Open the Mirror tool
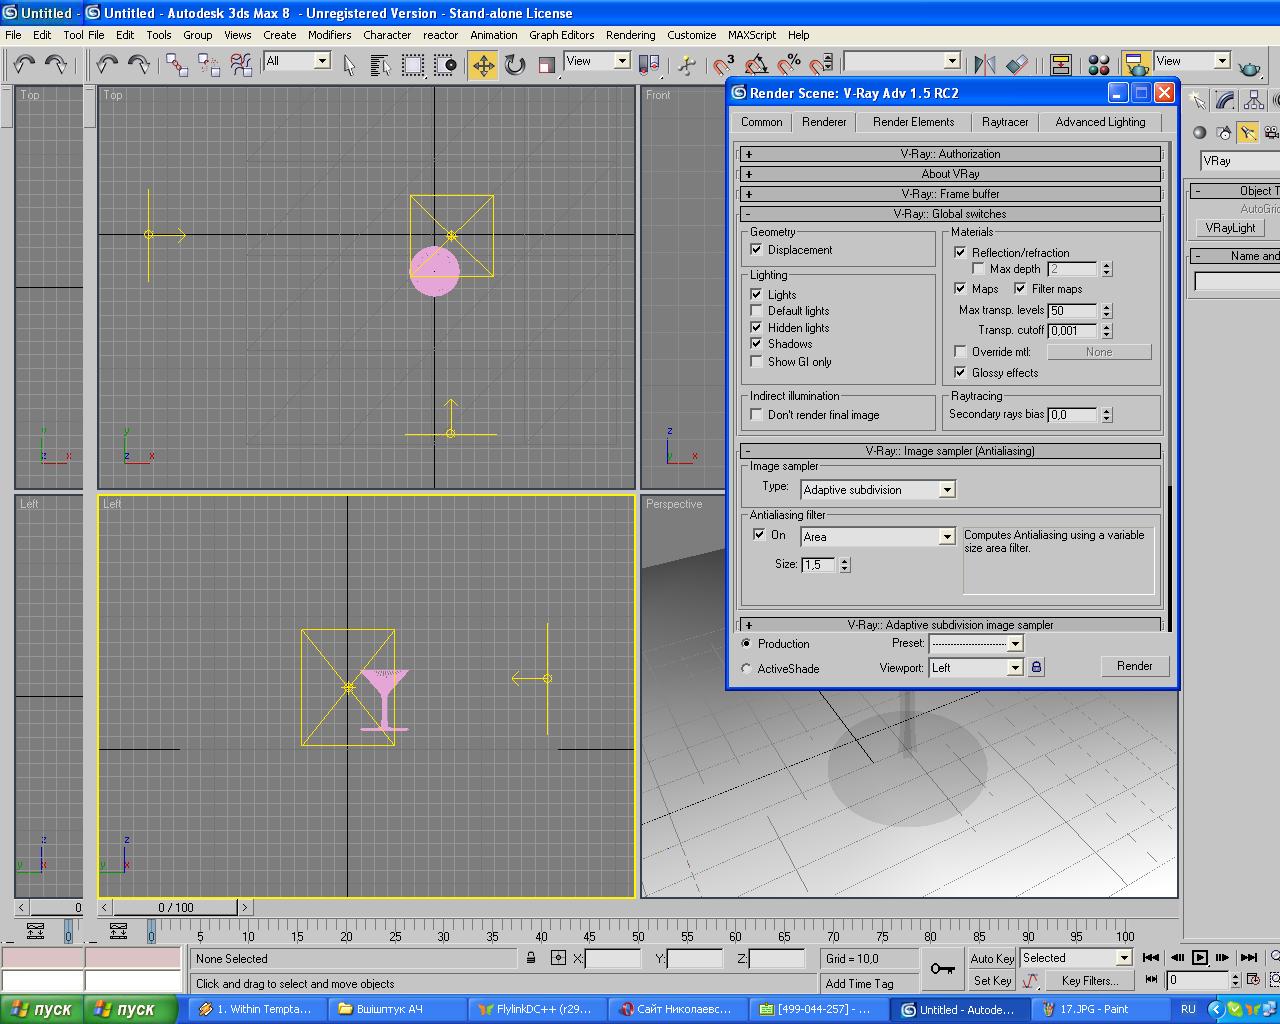Viewport: 1280px width, 1024px height. 985,65
